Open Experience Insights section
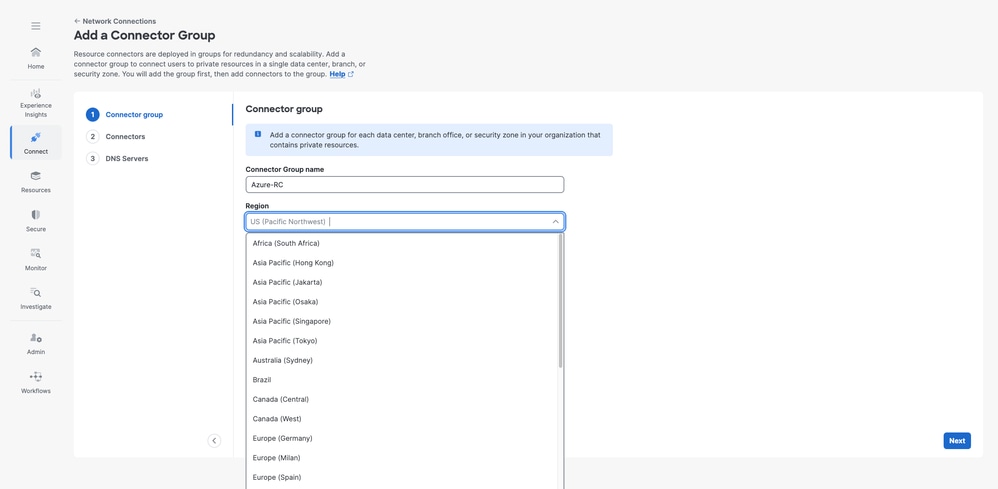 tap(36, 103)
